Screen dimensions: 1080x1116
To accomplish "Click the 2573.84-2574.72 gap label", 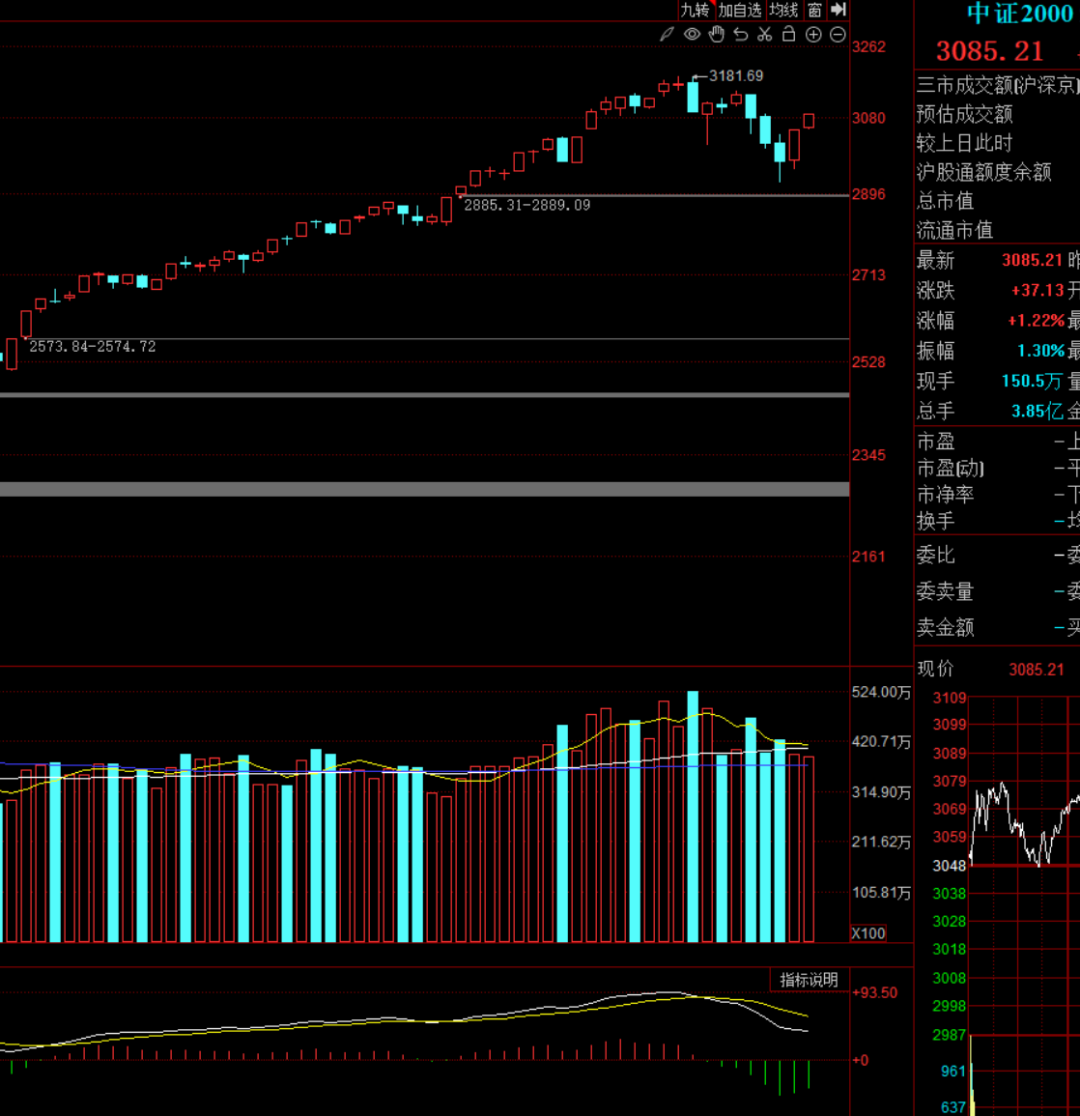I will click(92, 347).
